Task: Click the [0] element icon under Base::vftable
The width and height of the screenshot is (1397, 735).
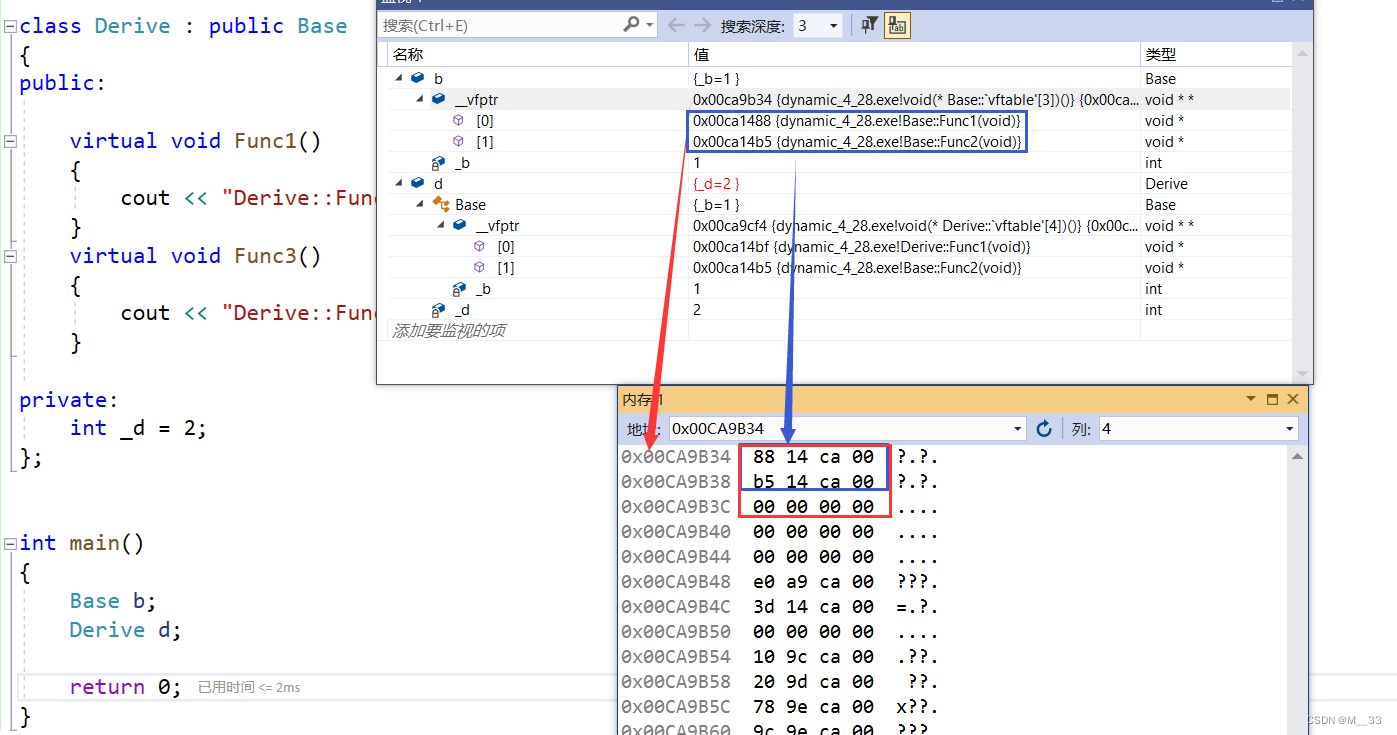Action: pos(458,120)
